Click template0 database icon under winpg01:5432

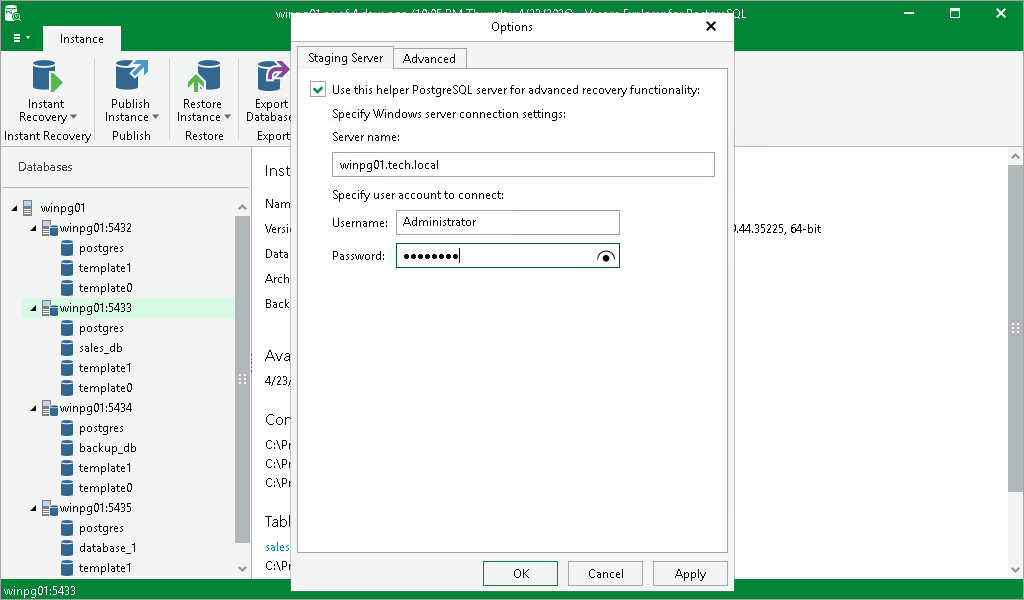(x=67, y=288)
